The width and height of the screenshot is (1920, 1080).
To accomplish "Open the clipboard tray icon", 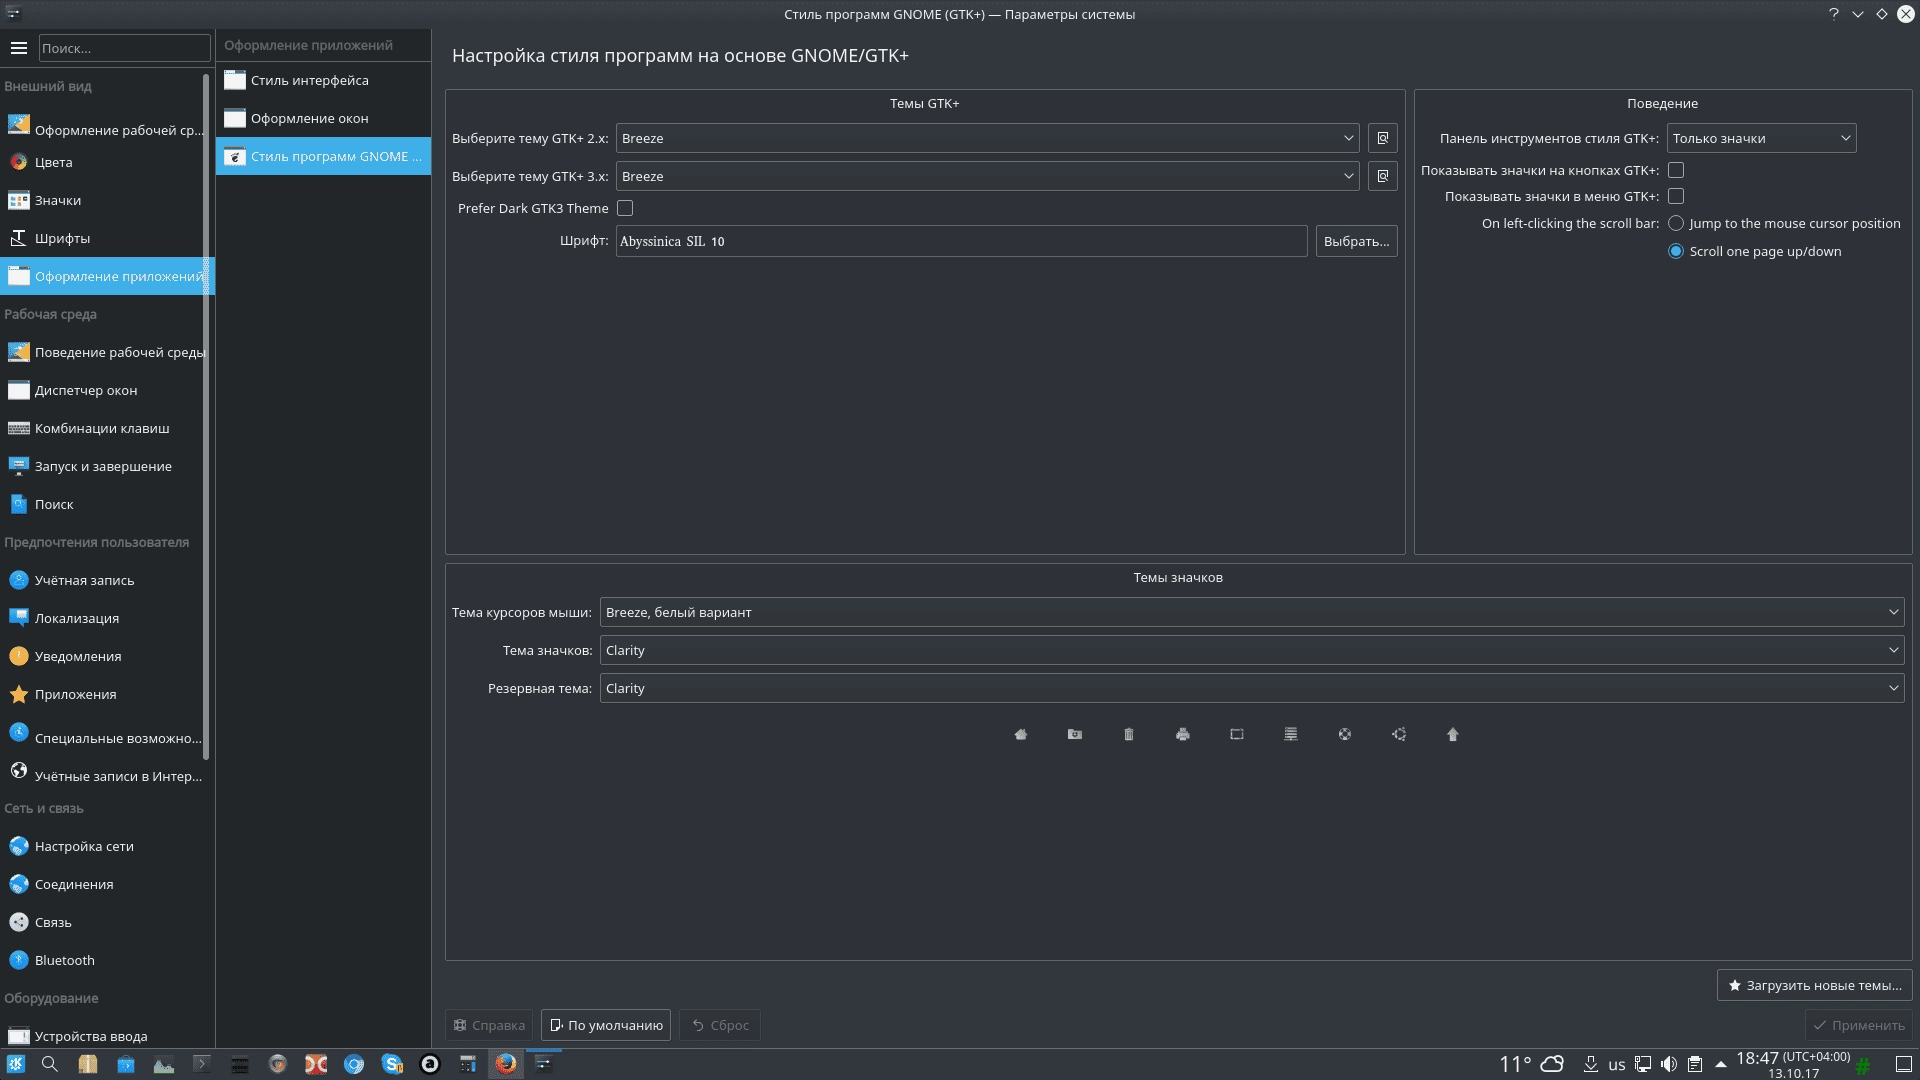I will tap(1694, 1064).
